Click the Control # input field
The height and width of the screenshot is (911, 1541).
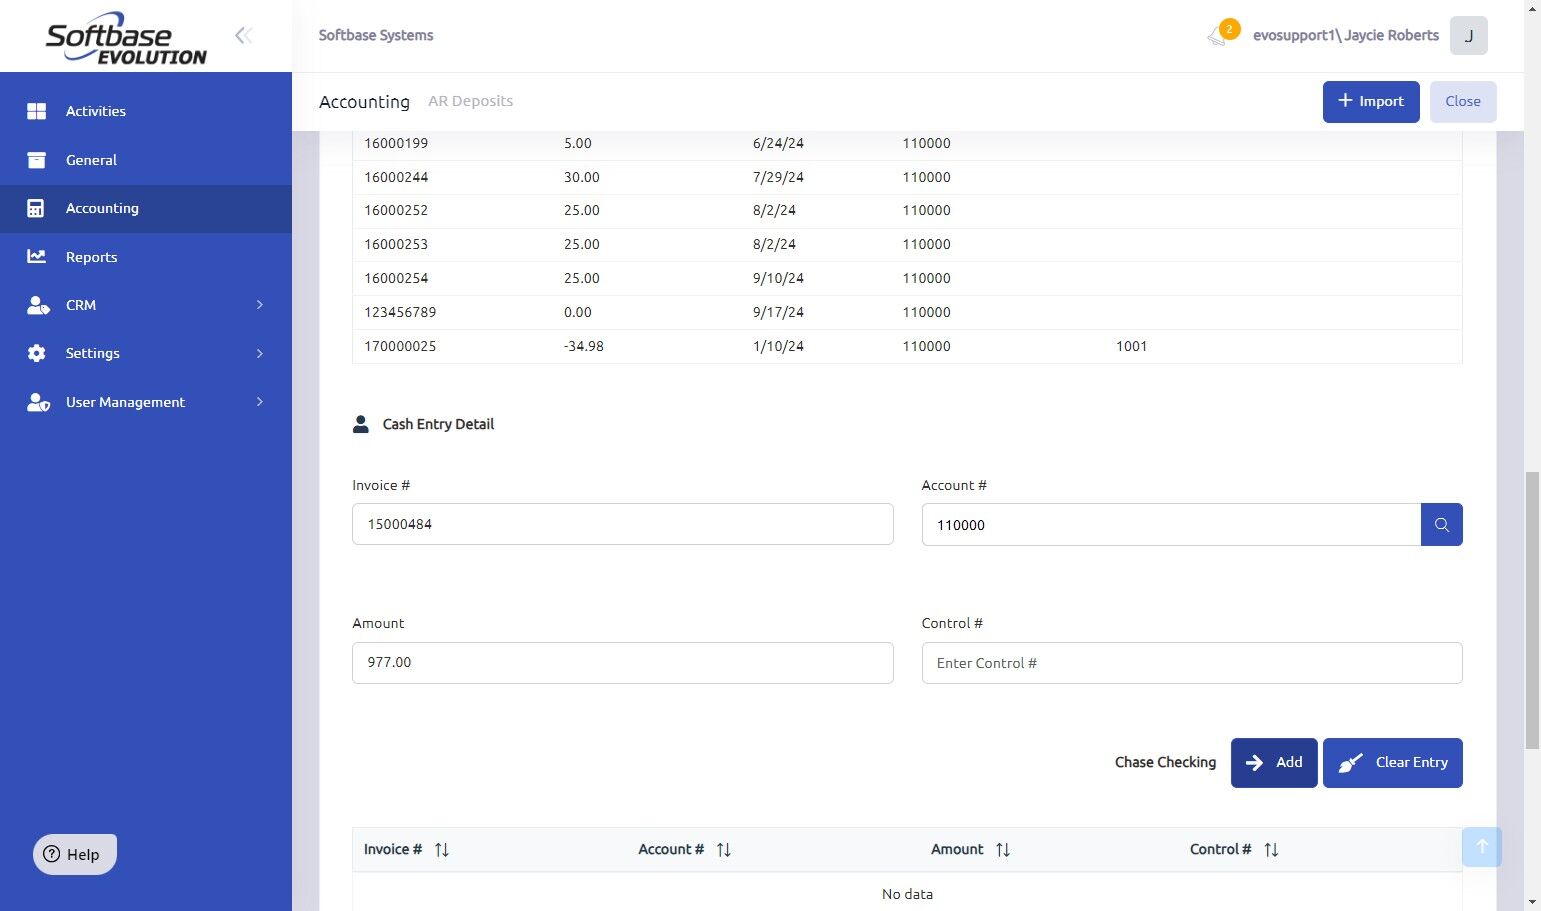[1192, 663]
